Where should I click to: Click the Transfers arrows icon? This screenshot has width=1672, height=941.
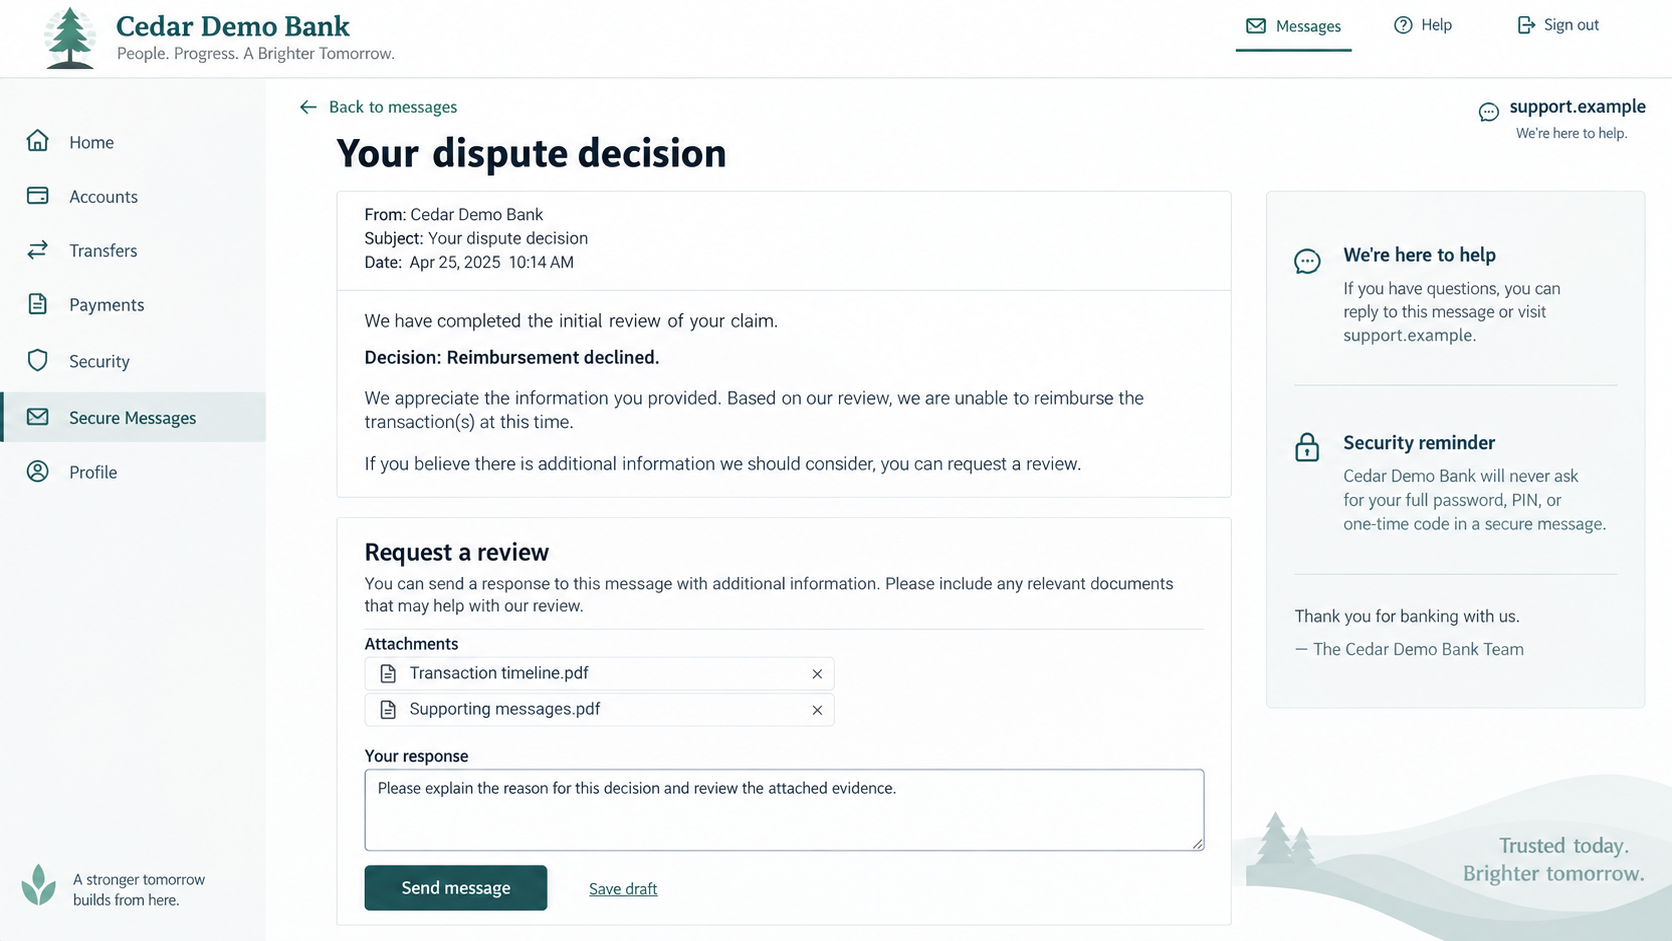[38, 250]
